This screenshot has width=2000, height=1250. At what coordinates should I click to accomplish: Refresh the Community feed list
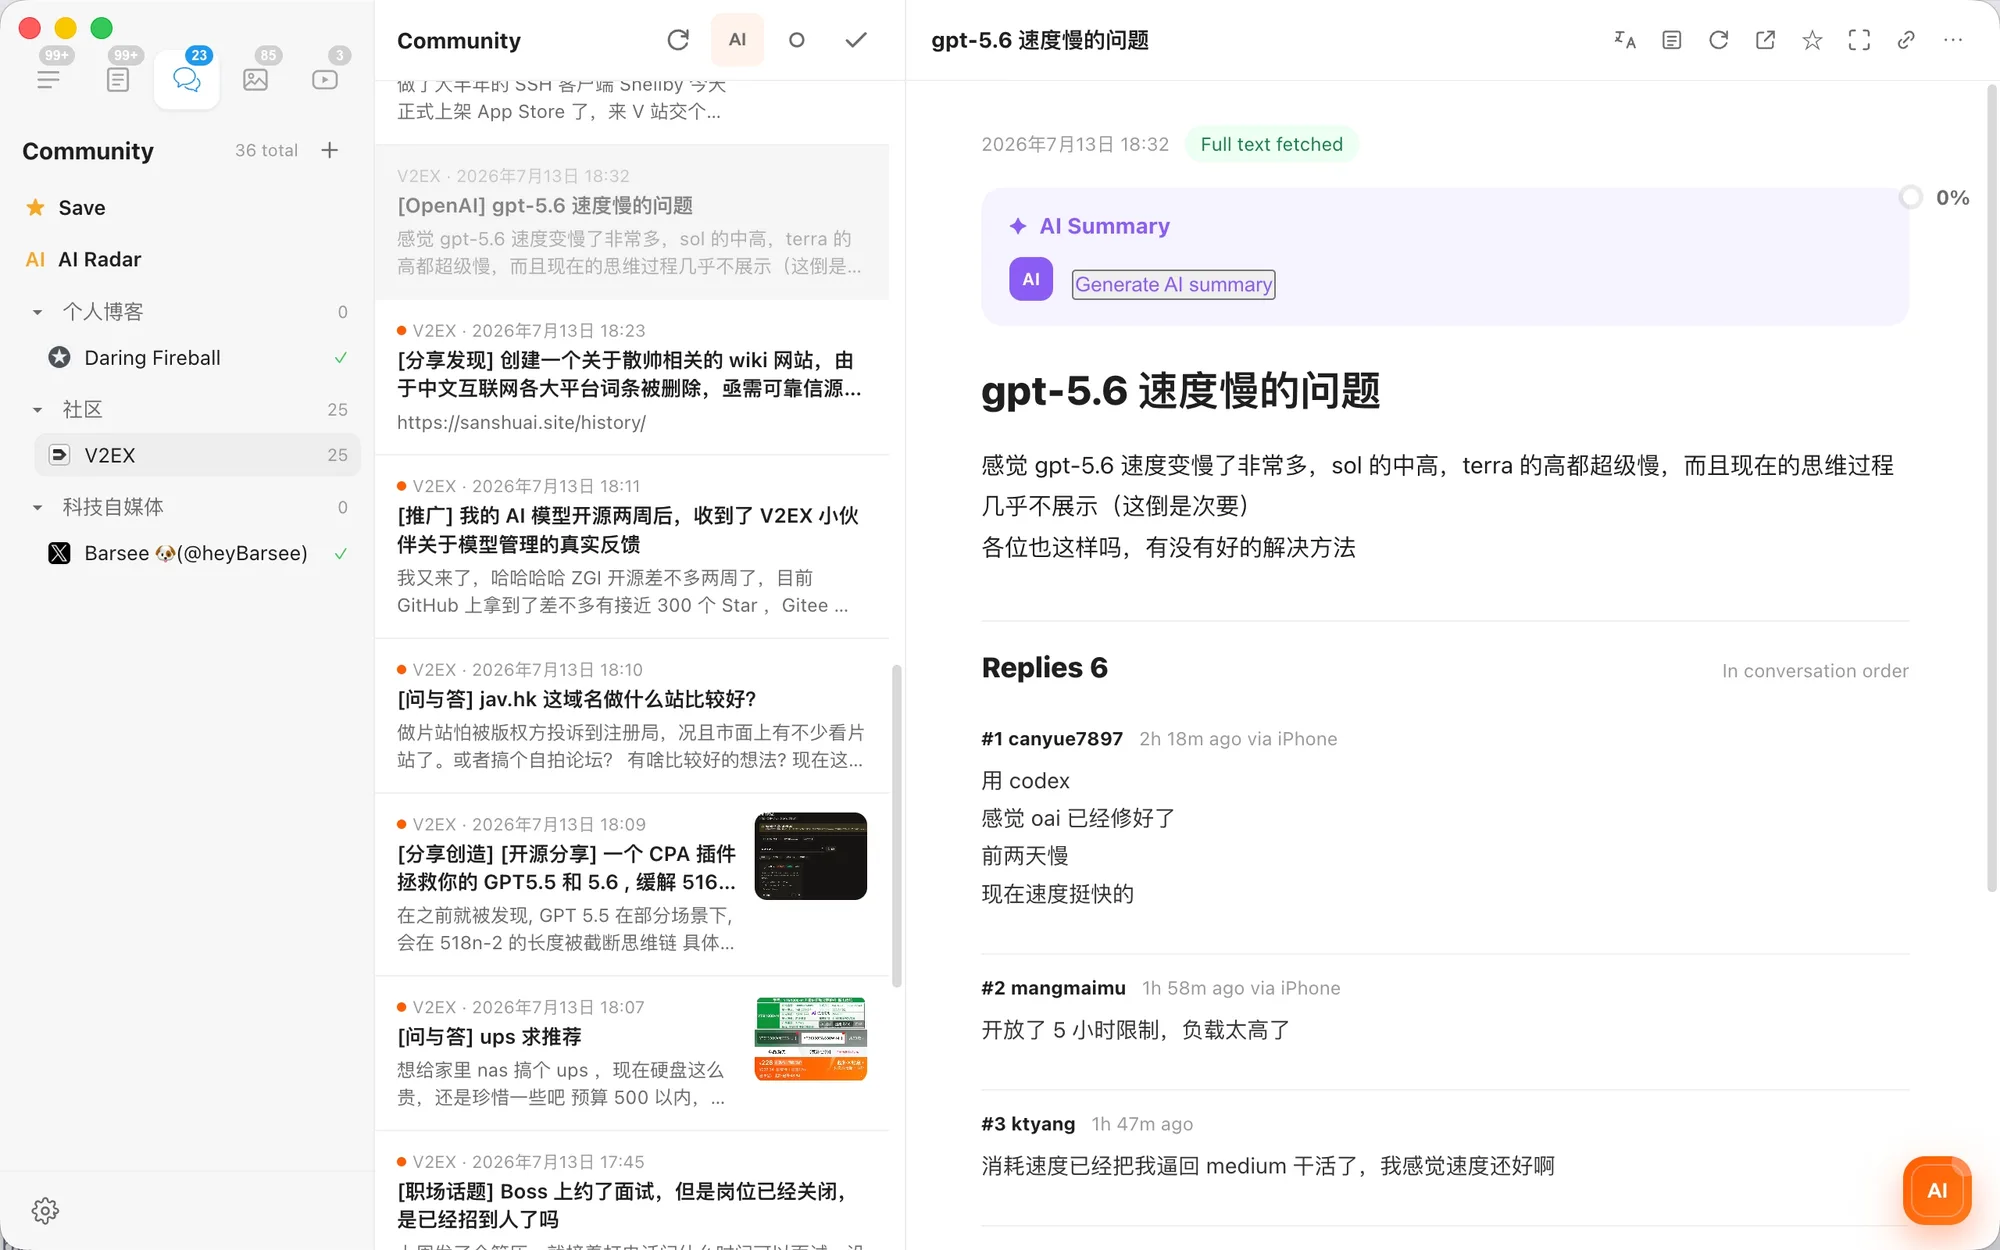click(x=678, y=40)
